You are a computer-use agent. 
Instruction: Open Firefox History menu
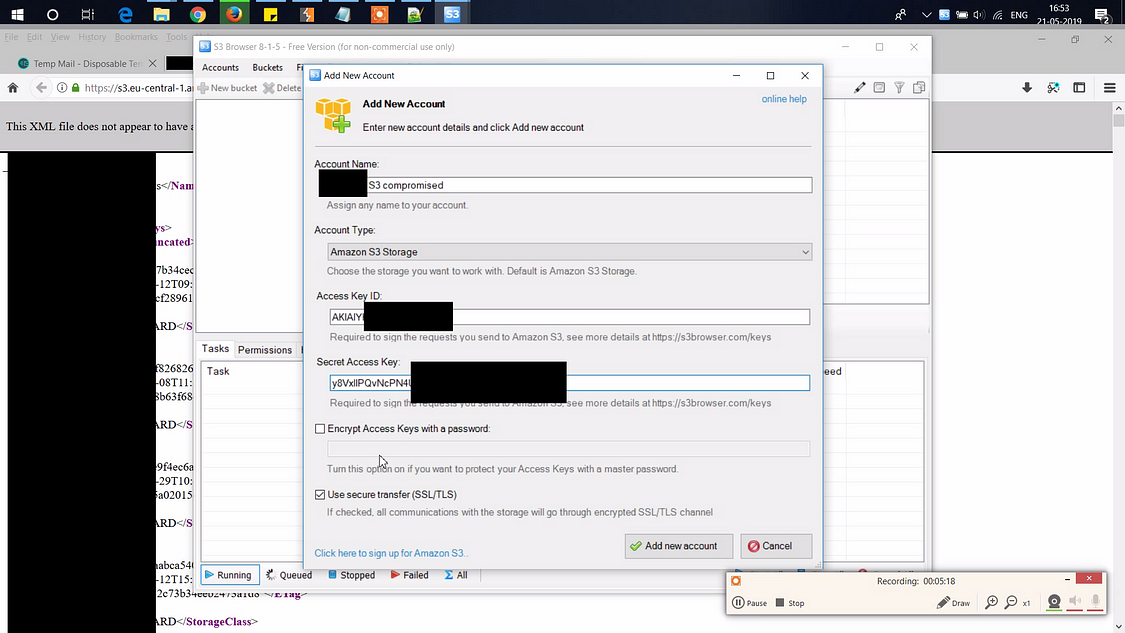[92, 37]
